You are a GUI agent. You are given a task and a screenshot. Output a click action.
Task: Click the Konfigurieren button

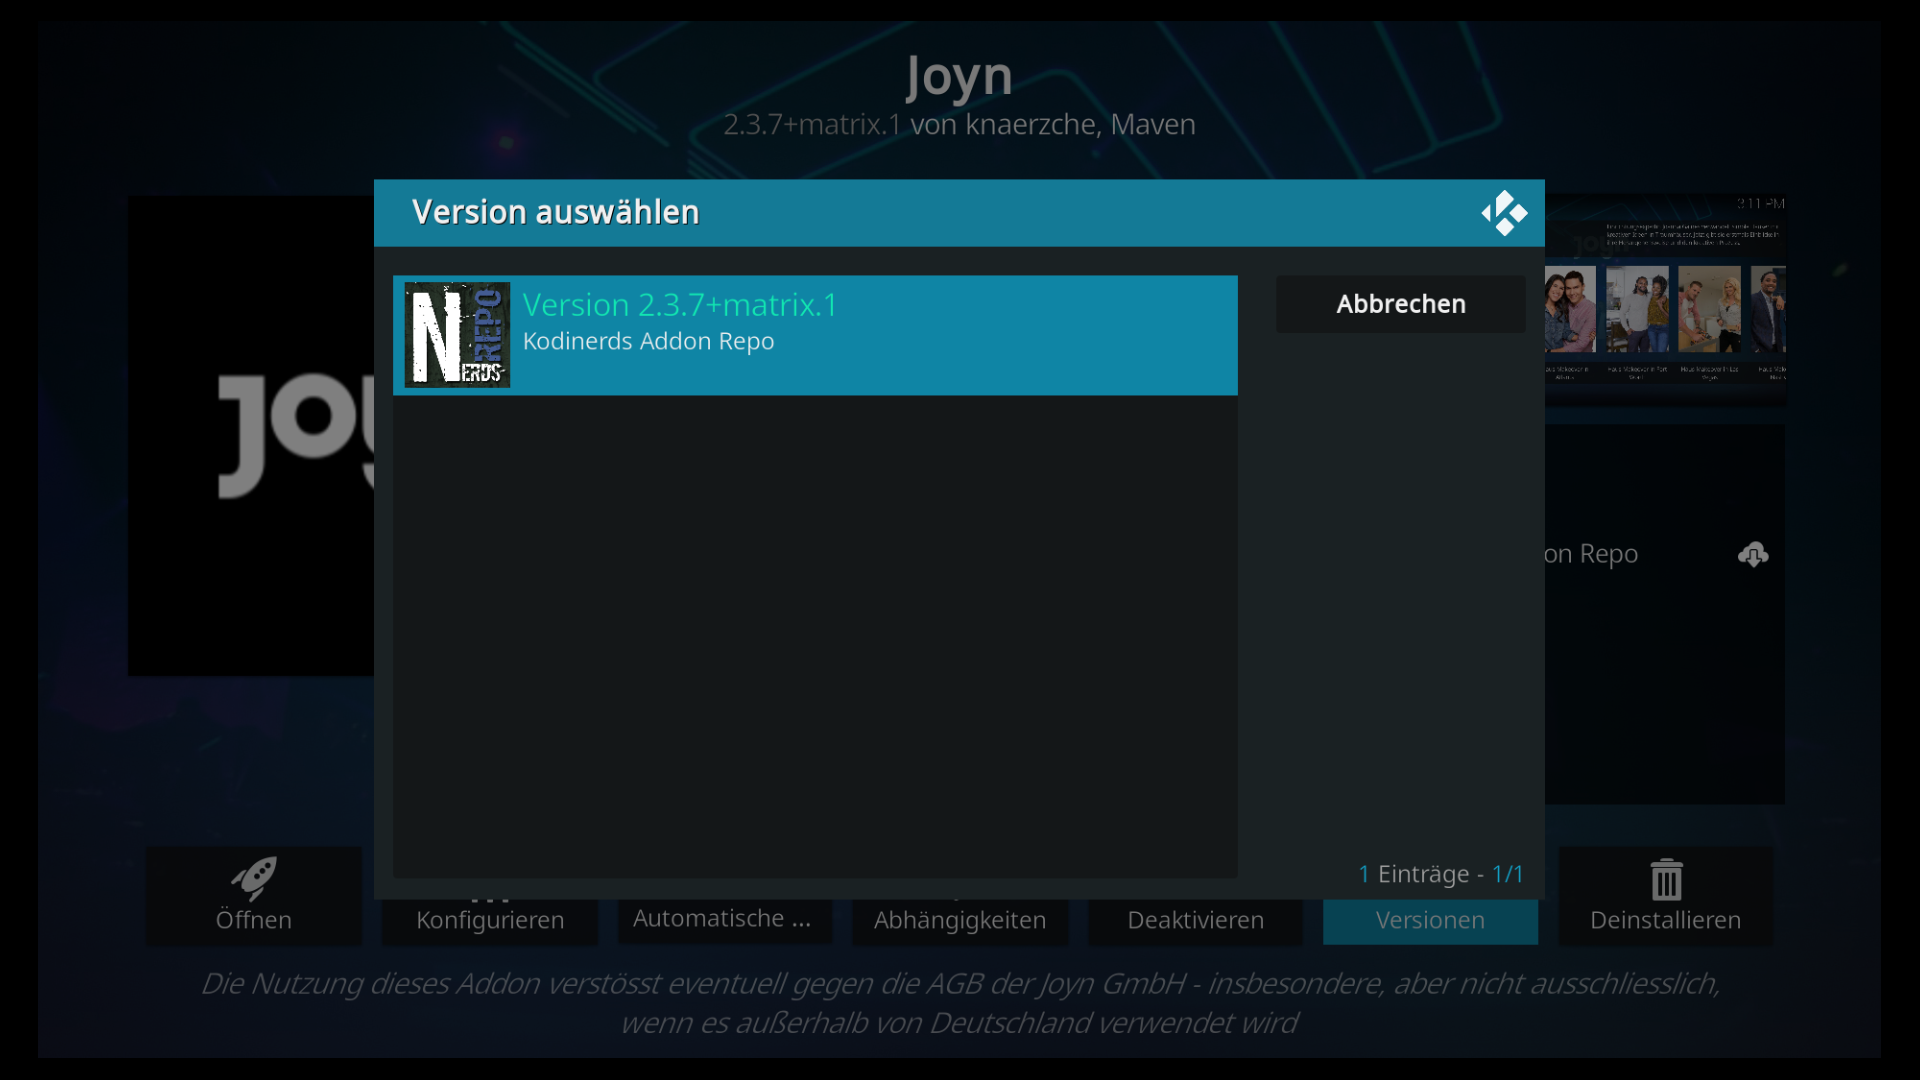(490, 920)
